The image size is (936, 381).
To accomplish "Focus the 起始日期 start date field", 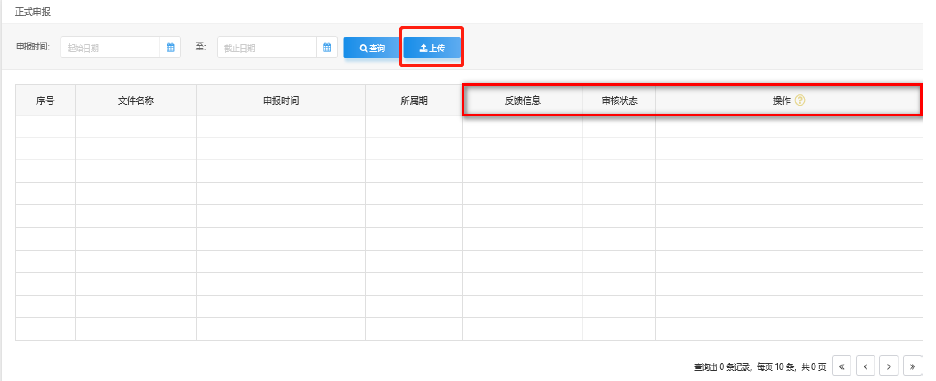I will point(110,47).
